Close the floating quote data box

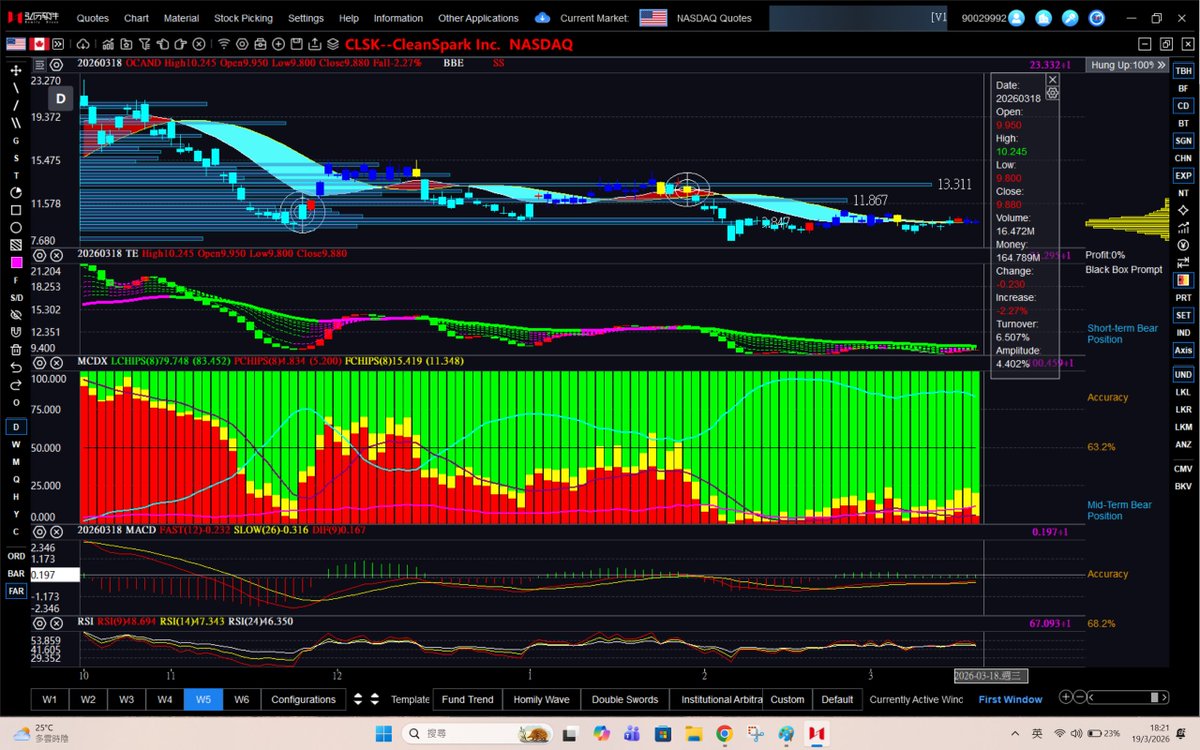[1052, 79]
